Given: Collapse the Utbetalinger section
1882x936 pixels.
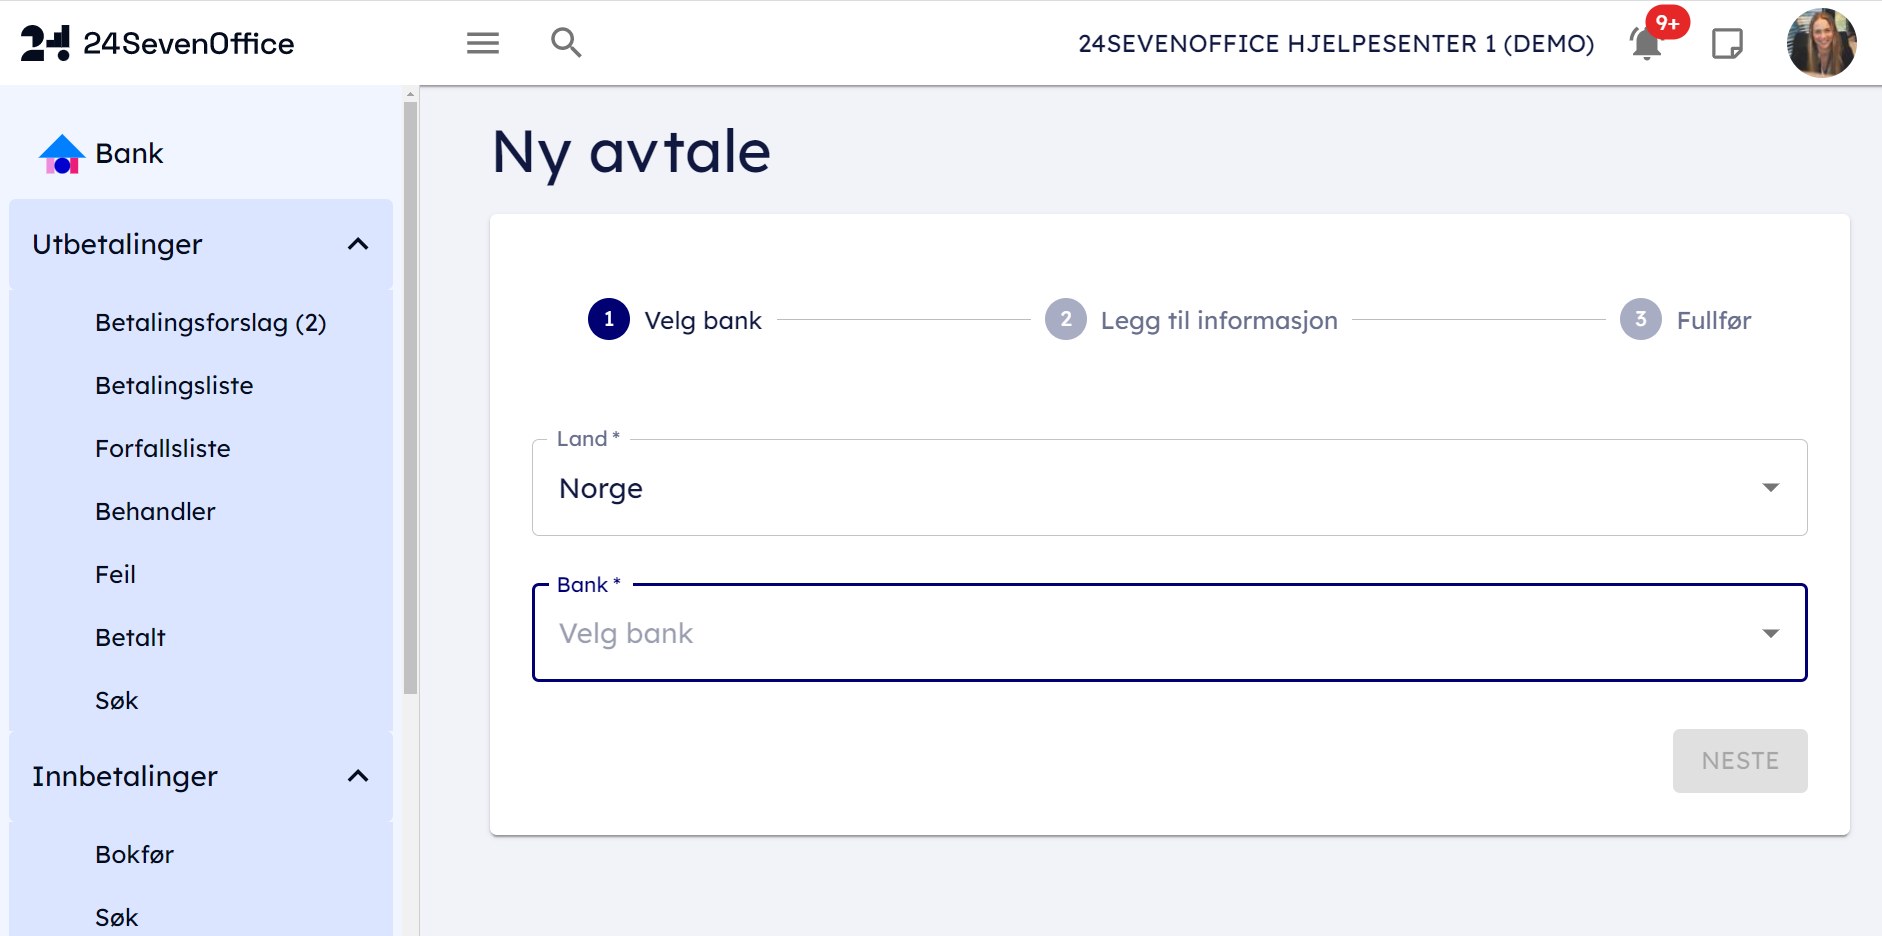Looking at the screenshot, I should point(358,244).
